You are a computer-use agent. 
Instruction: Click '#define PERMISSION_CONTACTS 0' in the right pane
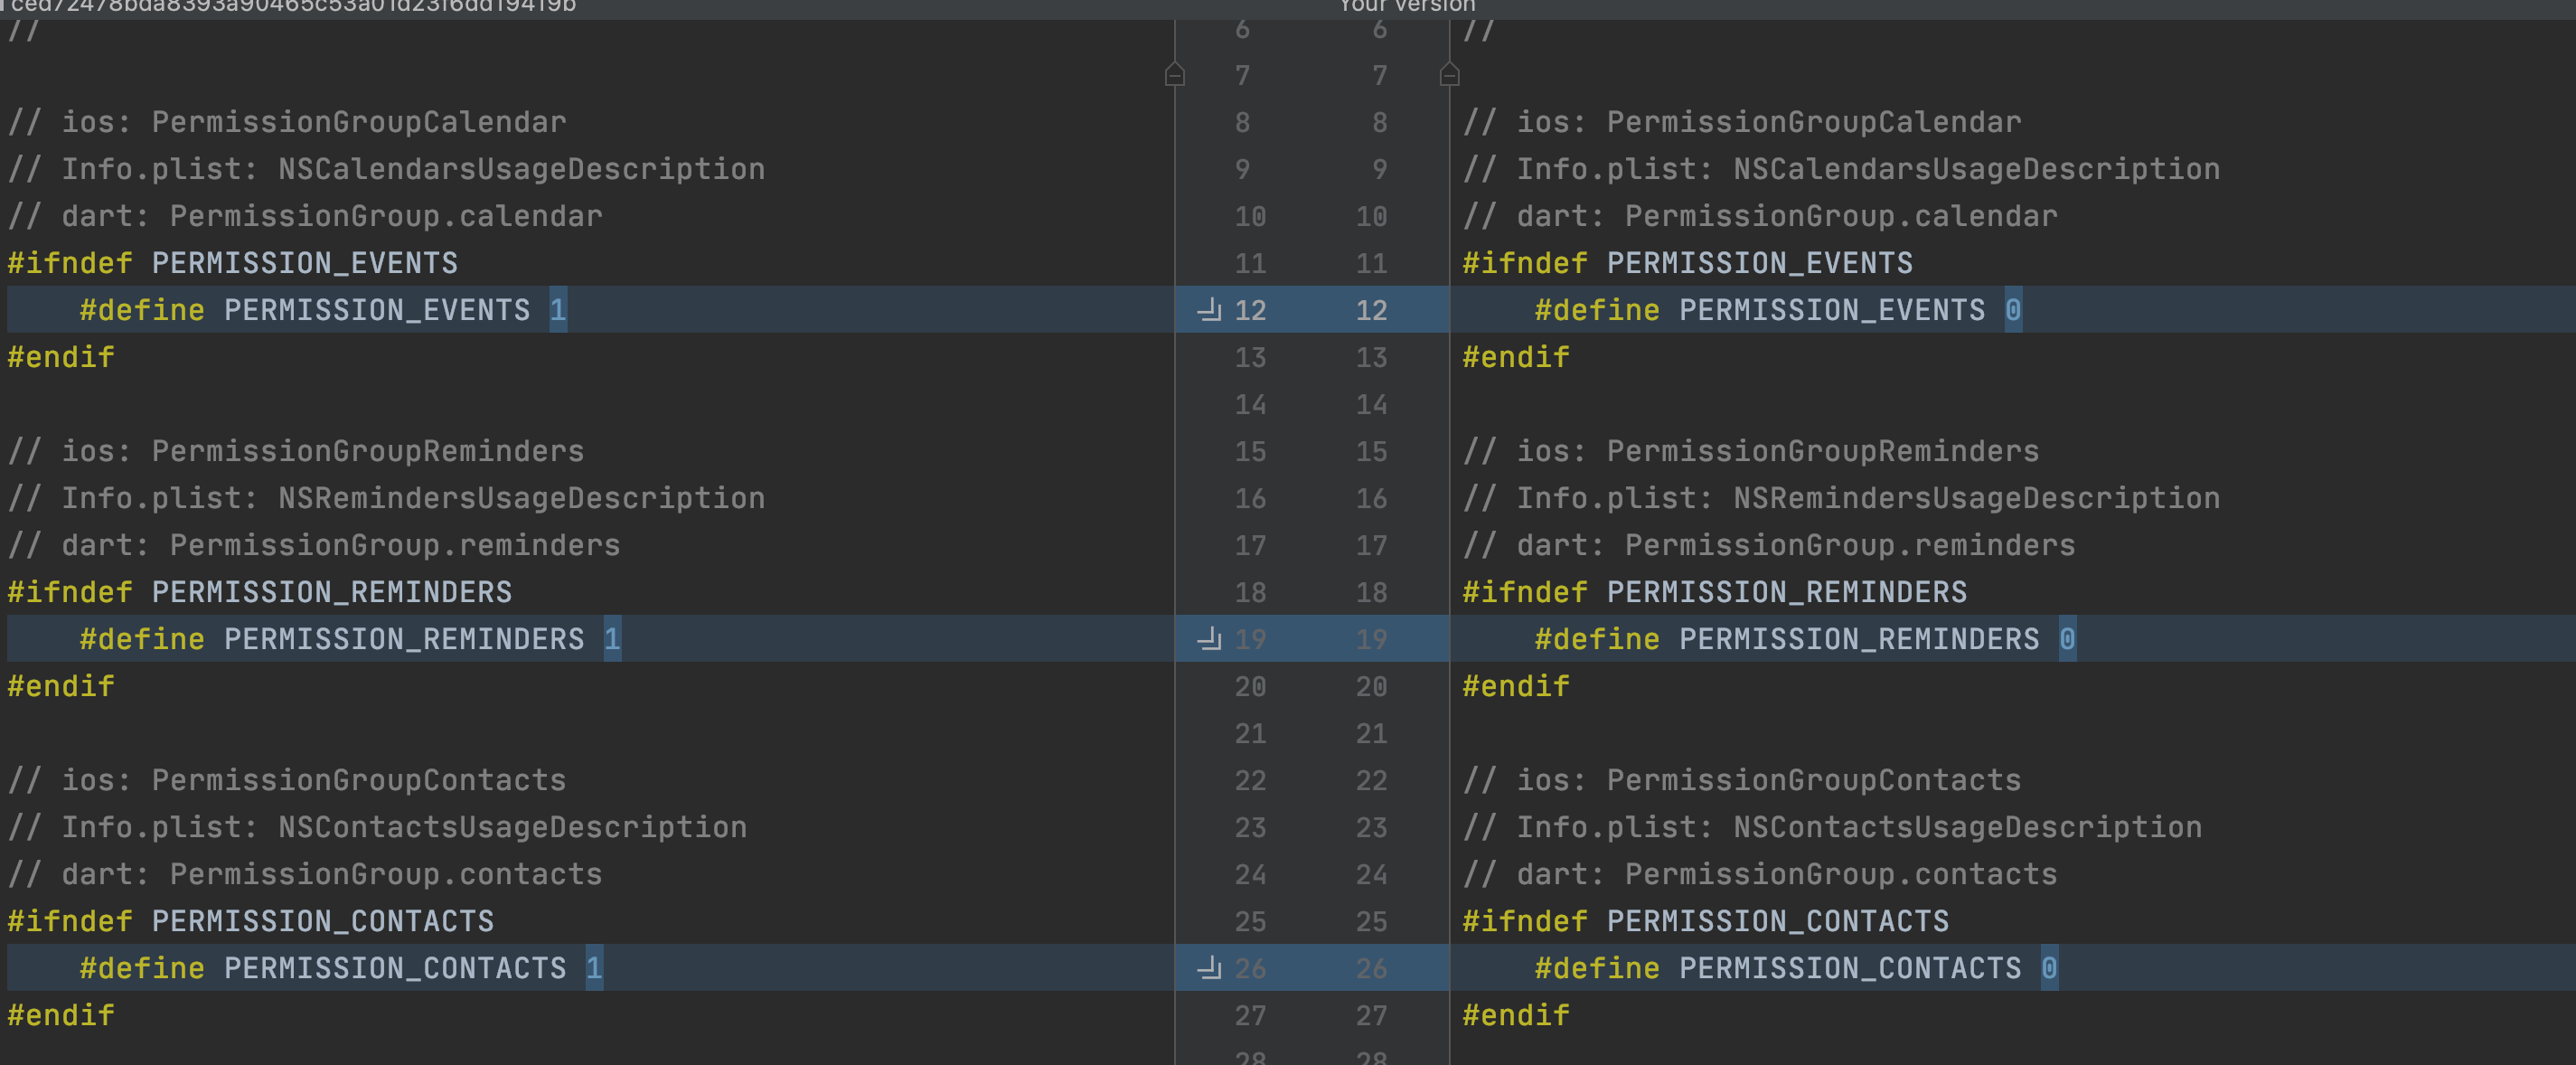click(1790, 968)
